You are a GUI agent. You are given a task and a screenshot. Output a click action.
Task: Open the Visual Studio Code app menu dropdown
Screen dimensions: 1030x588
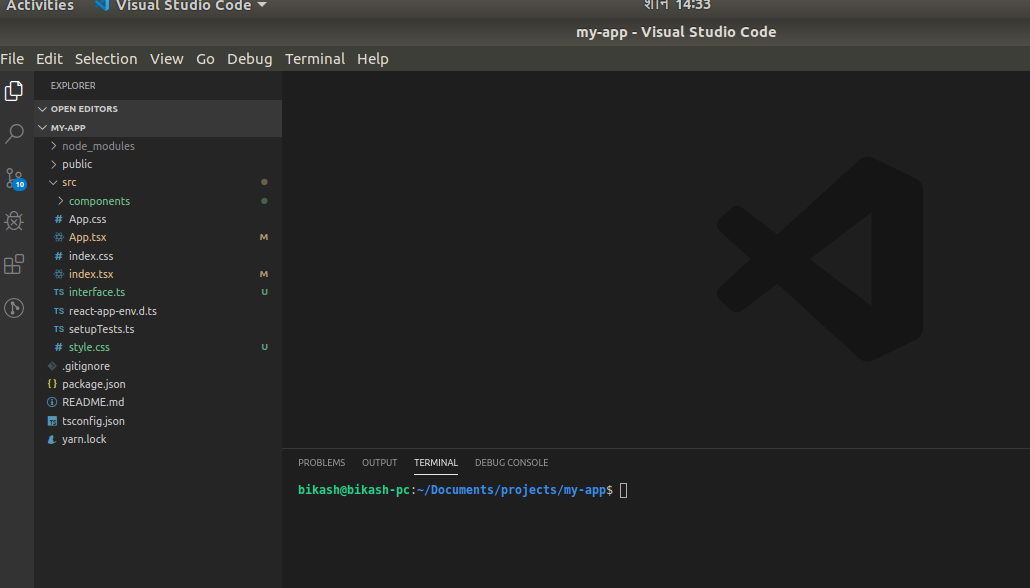click(x=181, y=5)
